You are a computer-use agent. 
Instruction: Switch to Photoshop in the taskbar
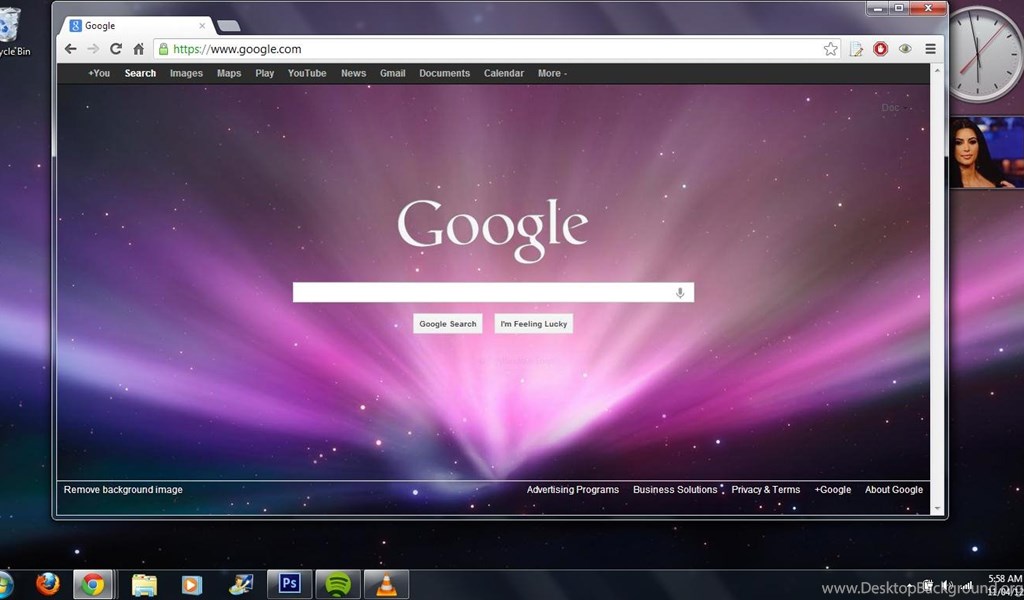(x=289, y=584)
